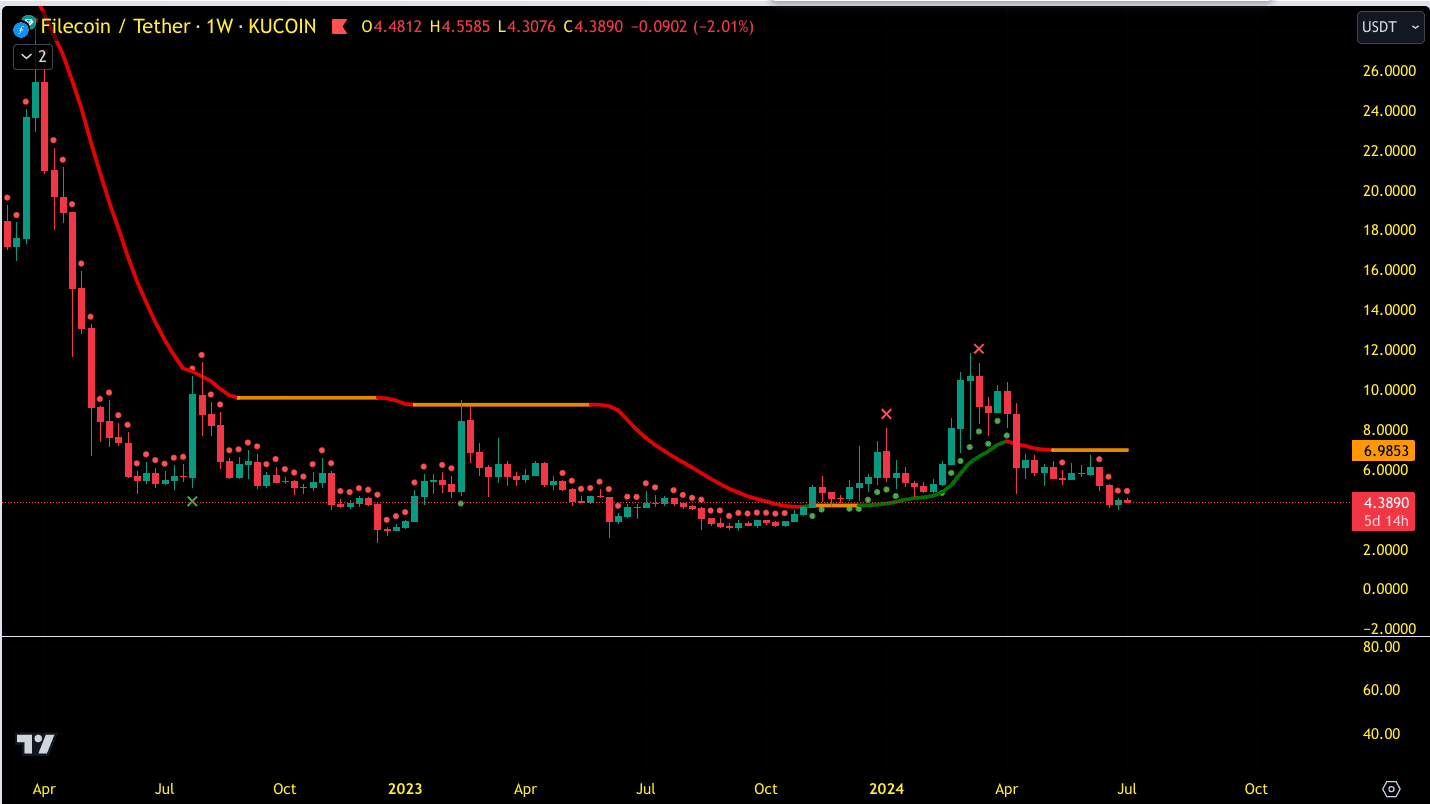Screen dimensions: 1430x804
Task: Click the orange 6.9853 price label
Action: [1384, 450]
